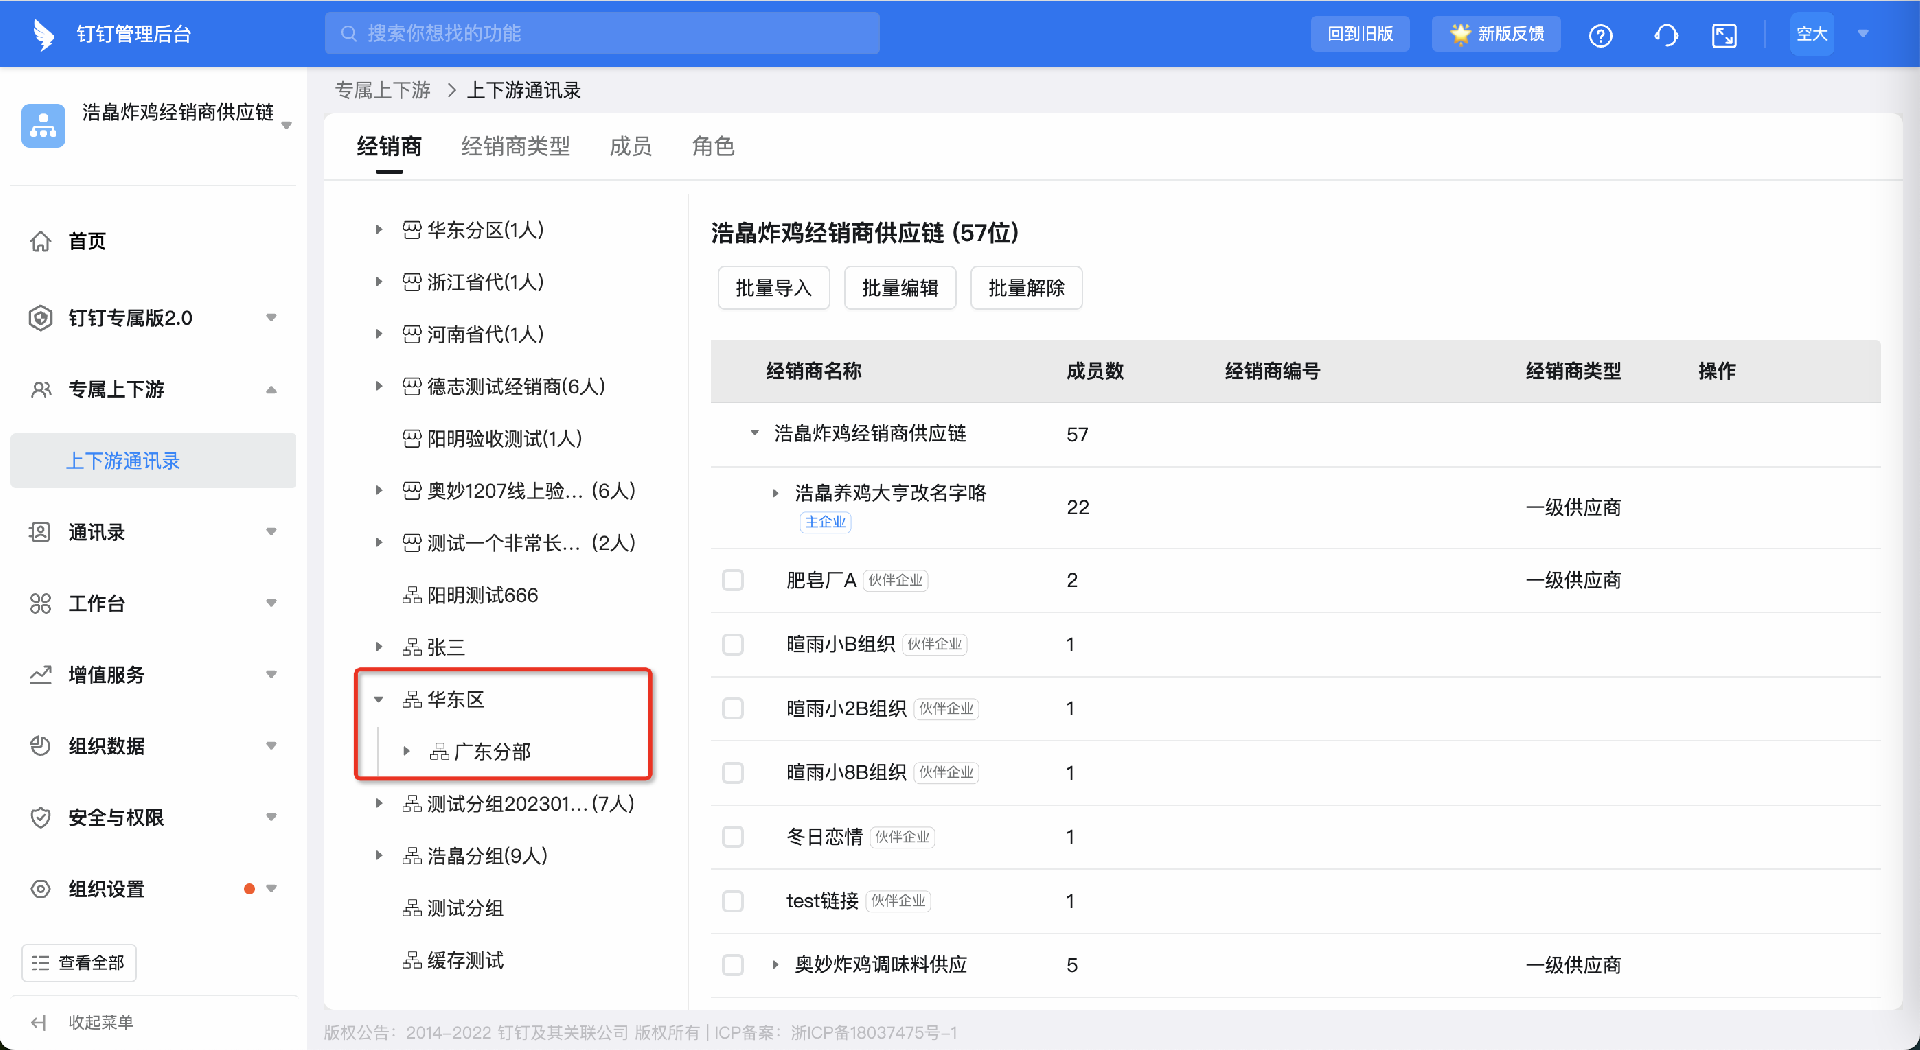Click the 安全与权限 shield icon
The height and width of the screenshot is (1050, 1920).
tap(40, 818)
